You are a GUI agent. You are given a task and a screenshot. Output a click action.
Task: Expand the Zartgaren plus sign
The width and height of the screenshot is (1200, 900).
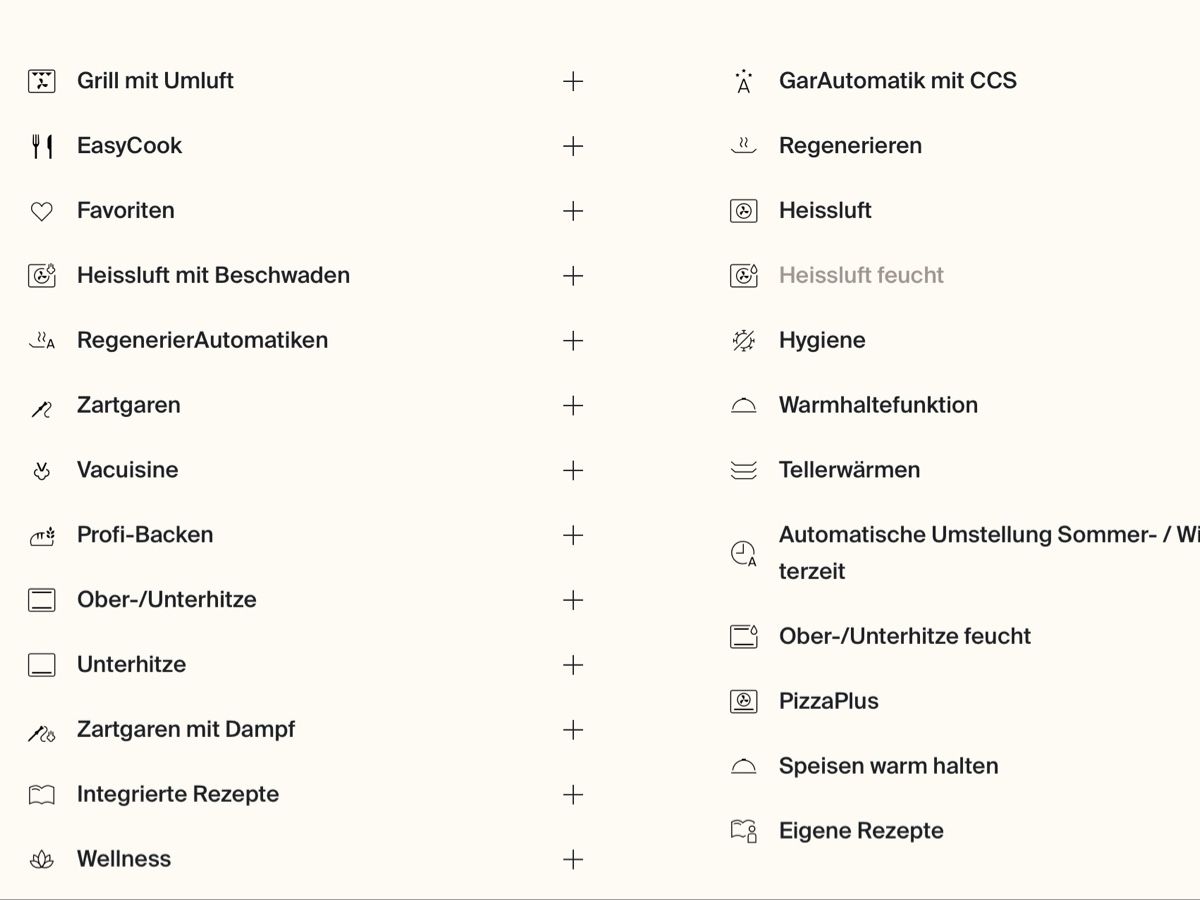coord(573,406)
